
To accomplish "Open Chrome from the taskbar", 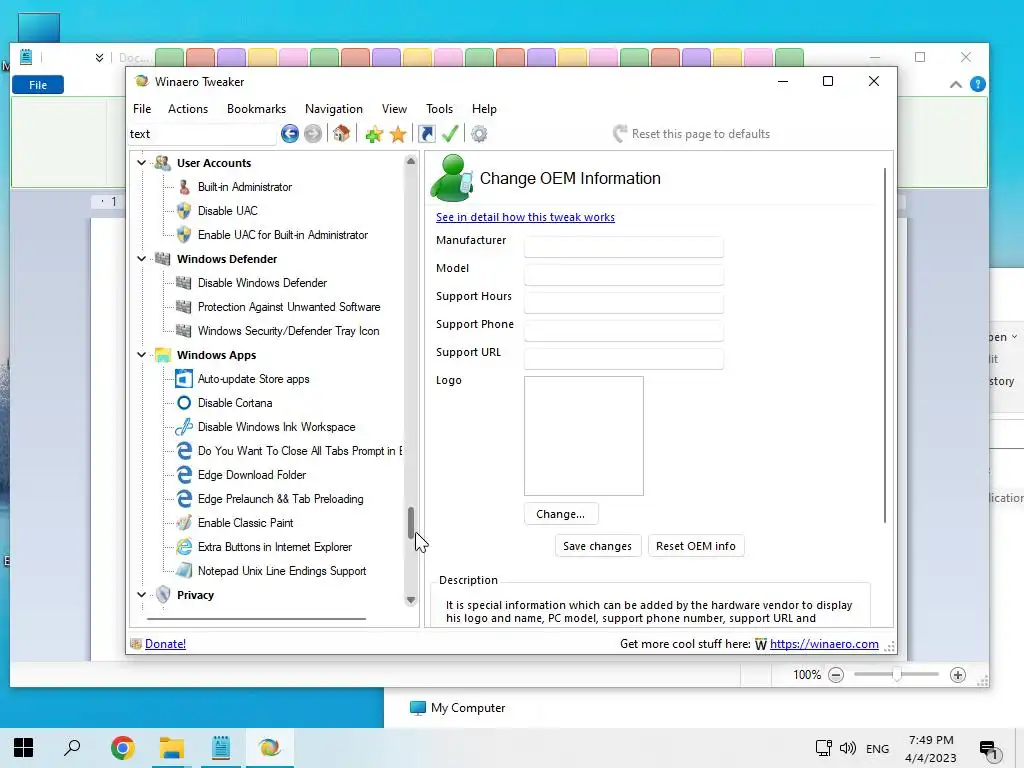I will tap(122, 747).
